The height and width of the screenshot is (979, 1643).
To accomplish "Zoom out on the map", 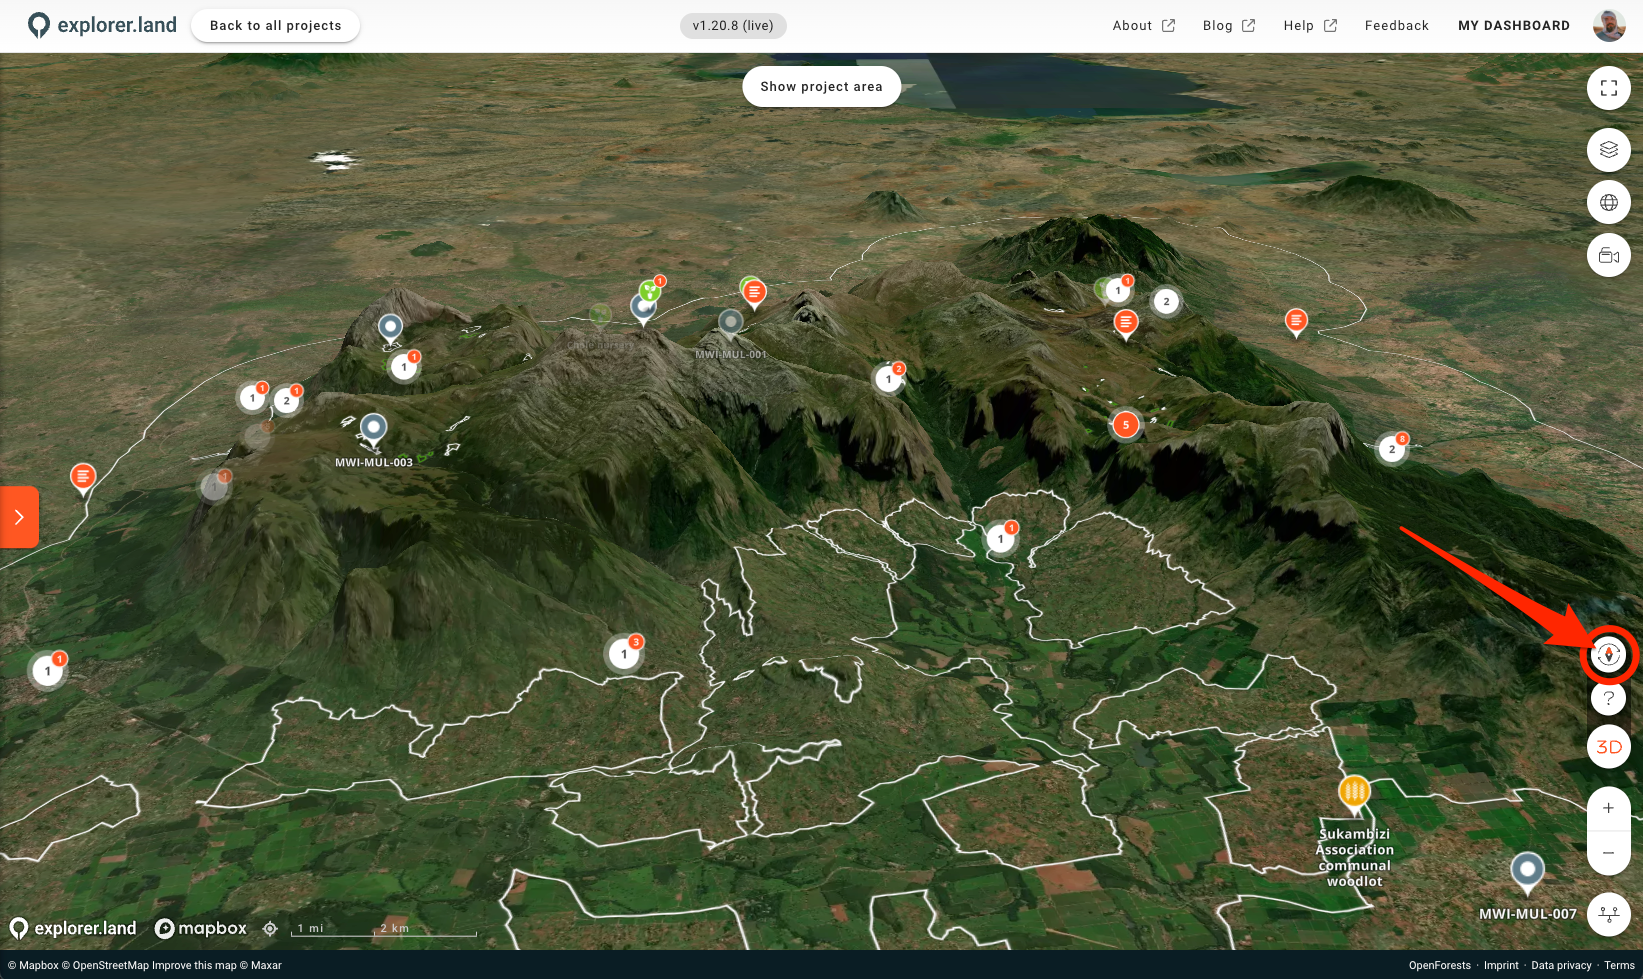I will point(1608,852).
